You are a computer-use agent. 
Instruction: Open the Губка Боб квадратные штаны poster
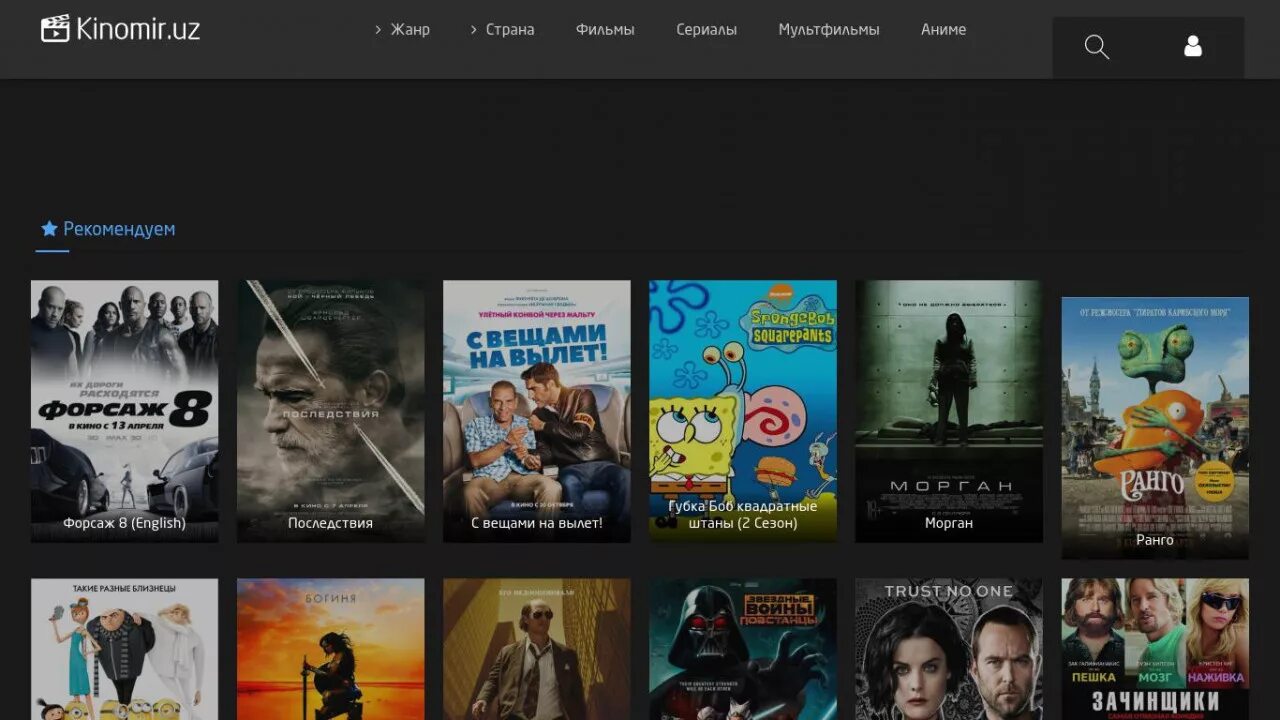[743, 411]
